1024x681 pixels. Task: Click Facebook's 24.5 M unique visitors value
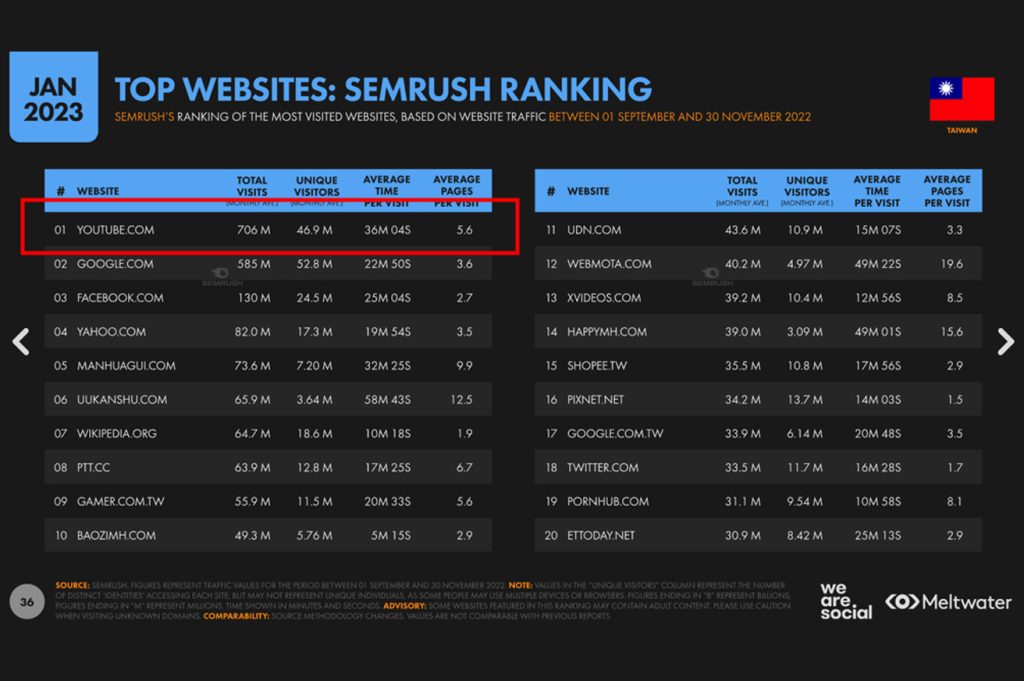click(x=314, y=298)
